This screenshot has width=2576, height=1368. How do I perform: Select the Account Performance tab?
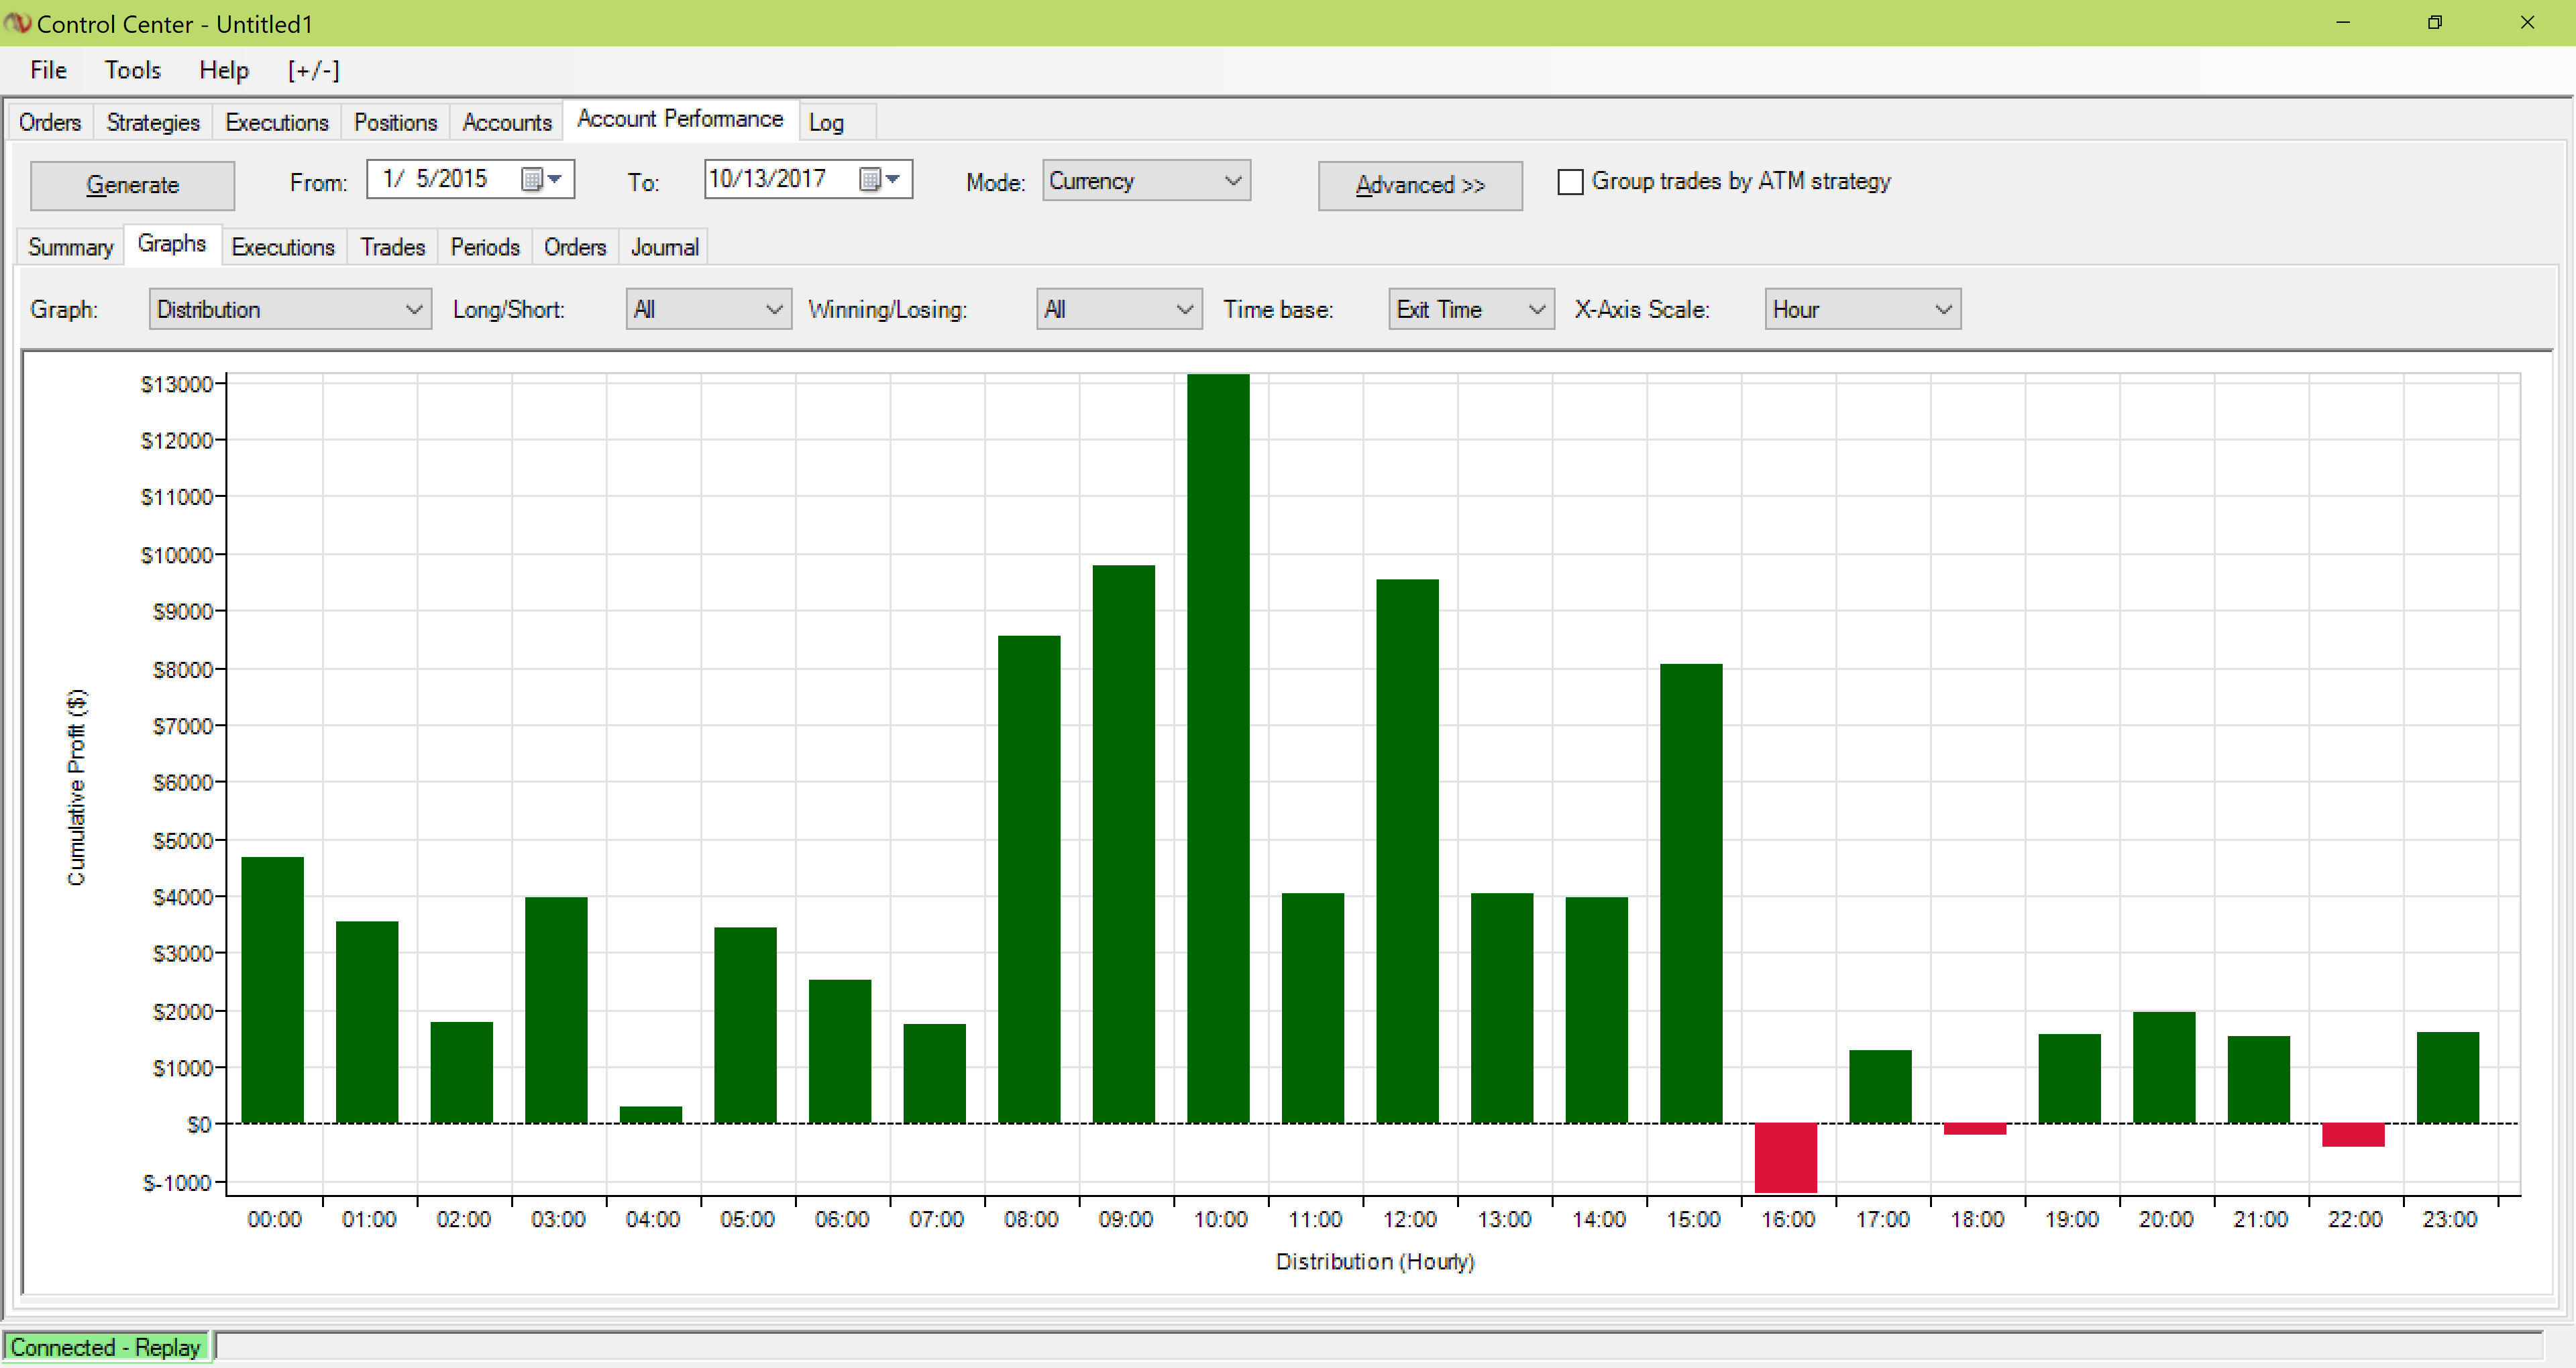point(680,119)
